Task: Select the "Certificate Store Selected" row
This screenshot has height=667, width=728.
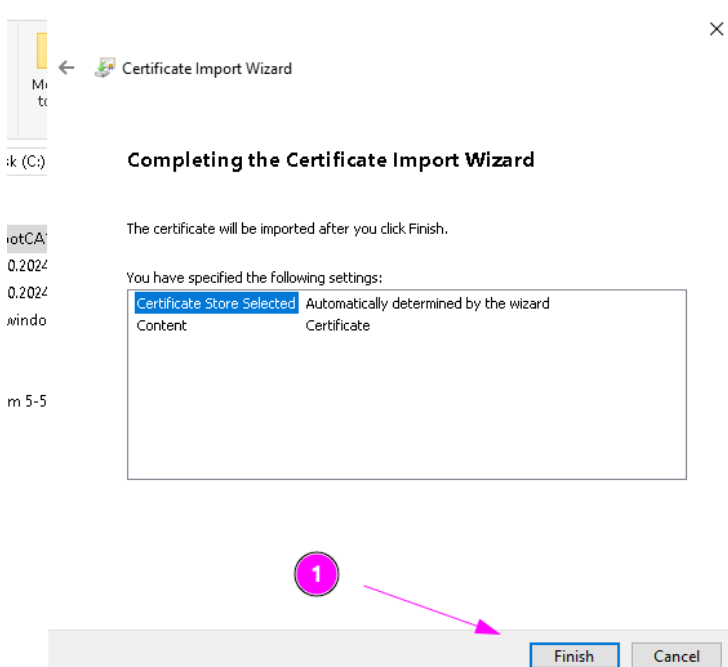Action: click(216, 303)
